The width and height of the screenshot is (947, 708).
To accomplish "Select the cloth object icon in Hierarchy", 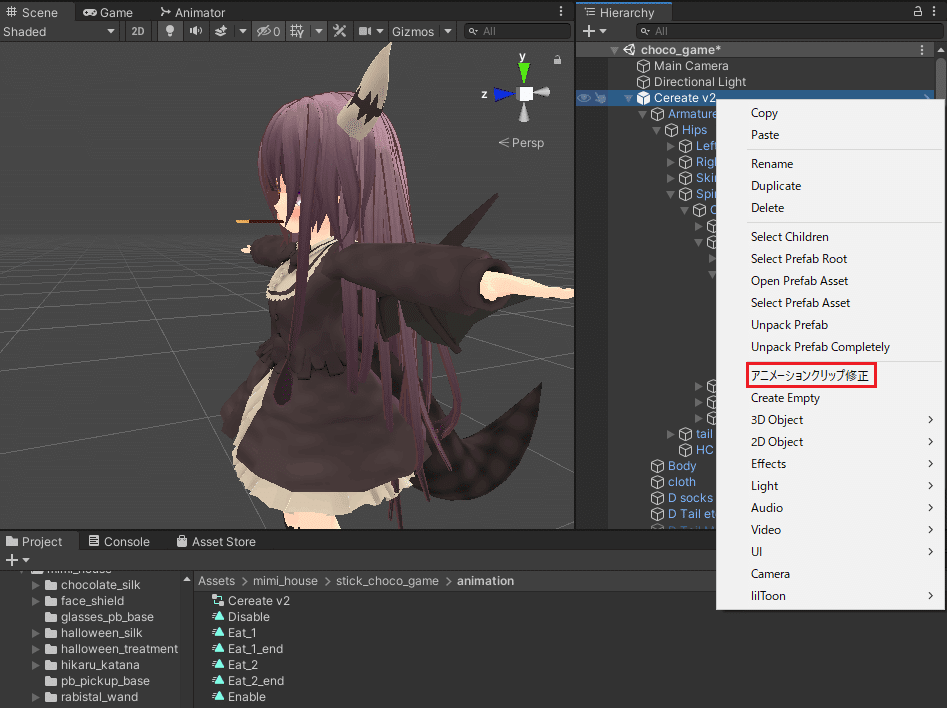I will (x=658, y=482).
